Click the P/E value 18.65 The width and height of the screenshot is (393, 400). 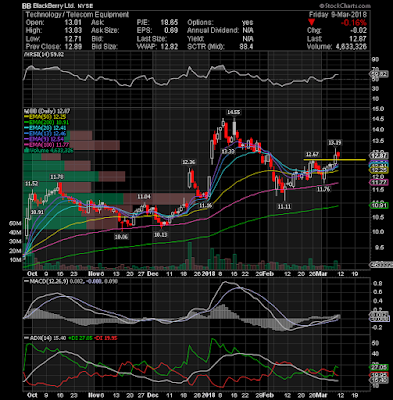(x=170, y=23)
